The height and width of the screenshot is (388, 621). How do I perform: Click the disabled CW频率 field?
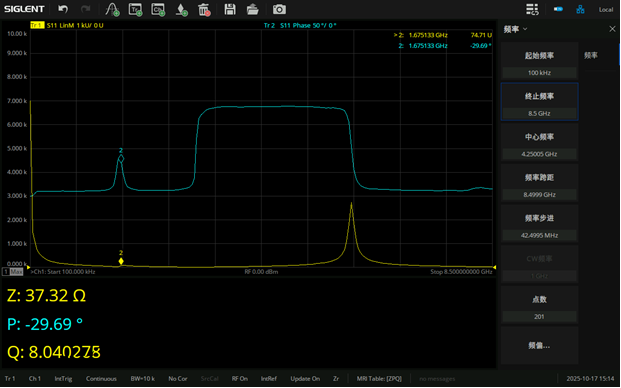pyautogui.click(x=539, y=264)
